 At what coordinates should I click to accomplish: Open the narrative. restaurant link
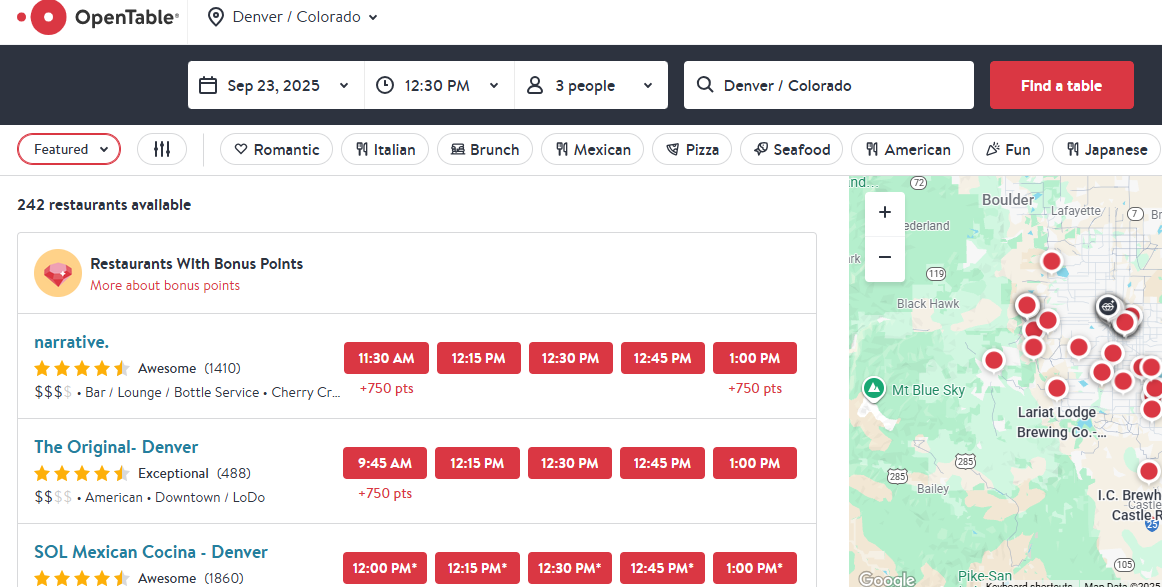pyautogui.click(x=71, y=342)
